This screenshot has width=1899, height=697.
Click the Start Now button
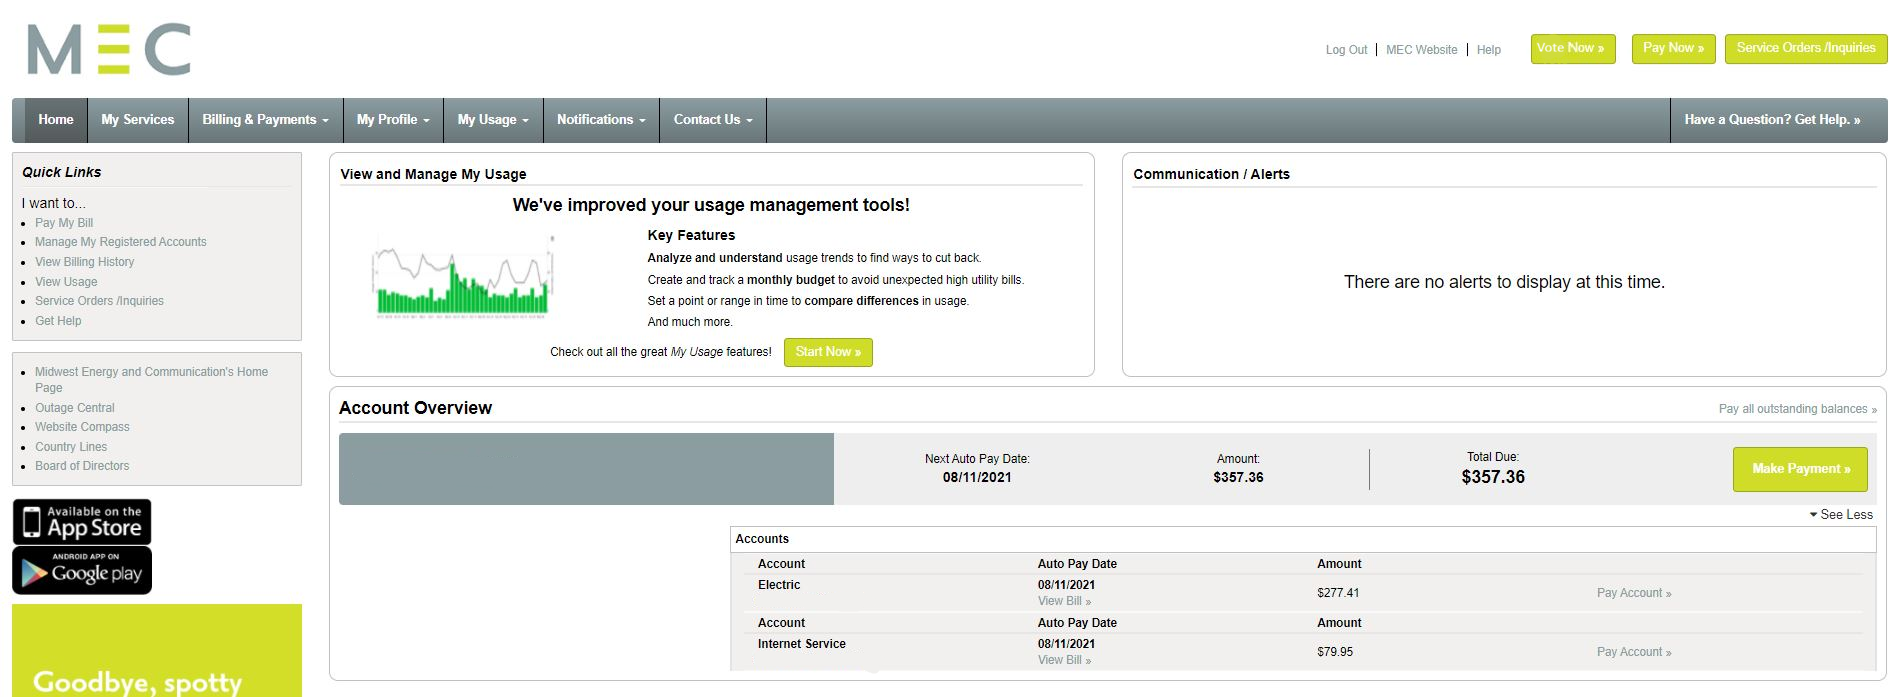tap(828, 352)
